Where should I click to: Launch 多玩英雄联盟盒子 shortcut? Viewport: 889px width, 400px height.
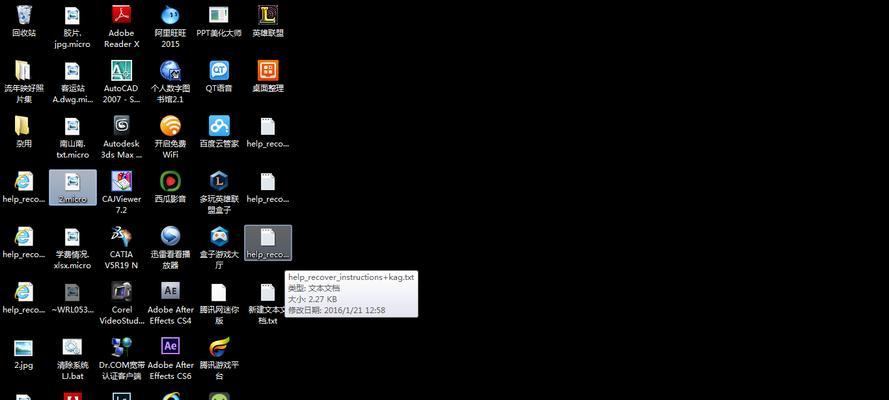click(x=219, y=193)
